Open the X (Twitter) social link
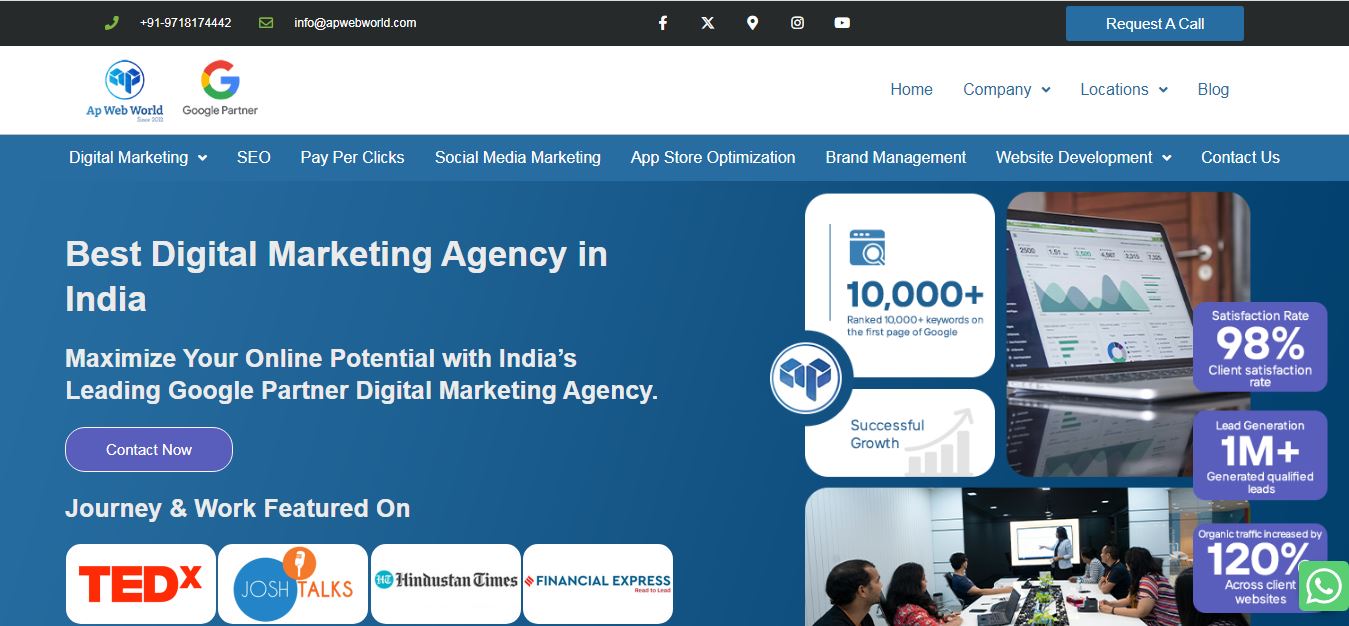This screenshot has width=1349, height=626. (708, 23)
